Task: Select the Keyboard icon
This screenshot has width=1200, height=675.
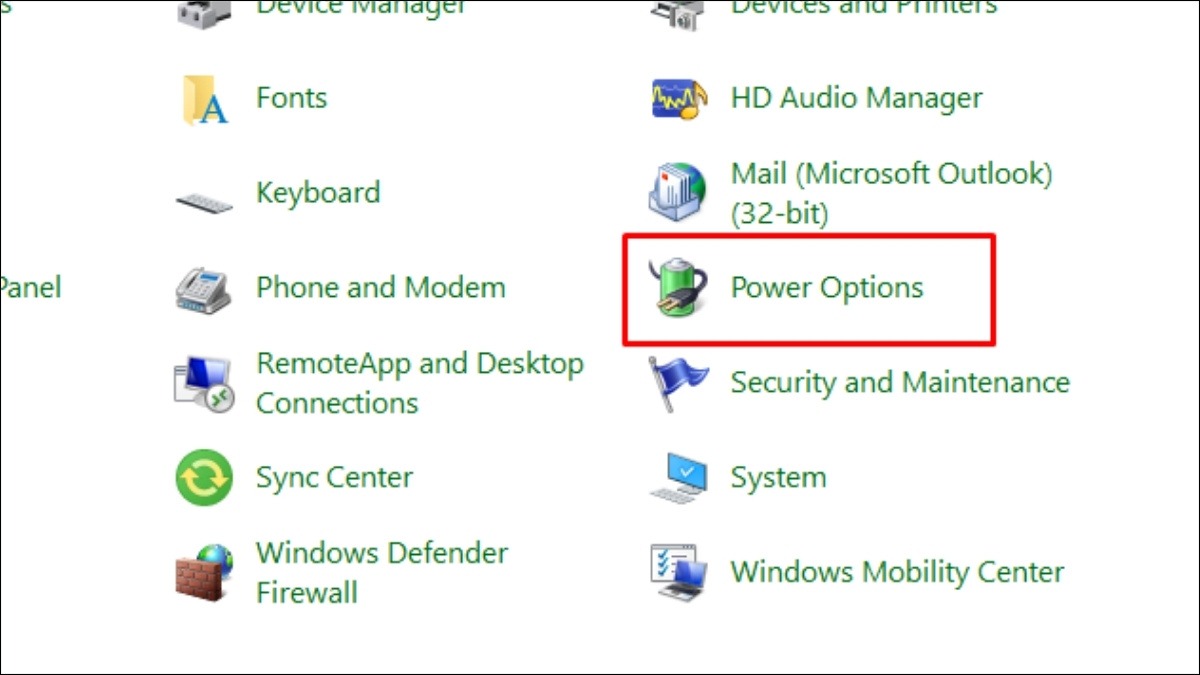Action: [x=204, y=202]
